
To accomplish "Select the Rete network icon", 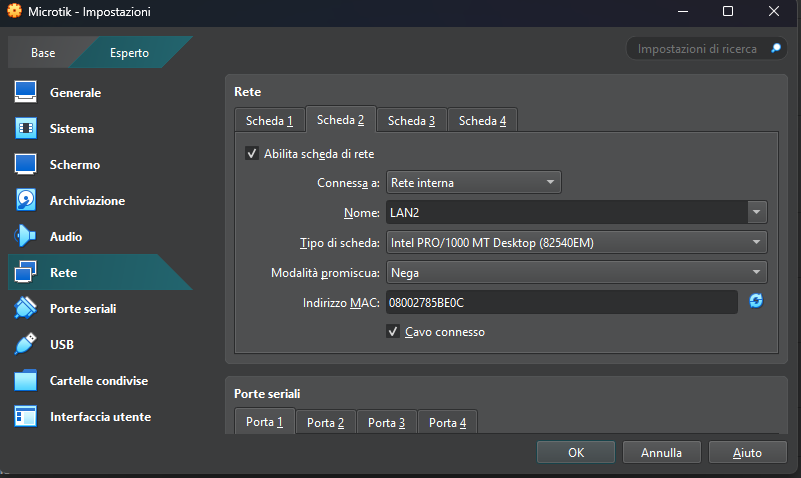I will coord(26,272).
